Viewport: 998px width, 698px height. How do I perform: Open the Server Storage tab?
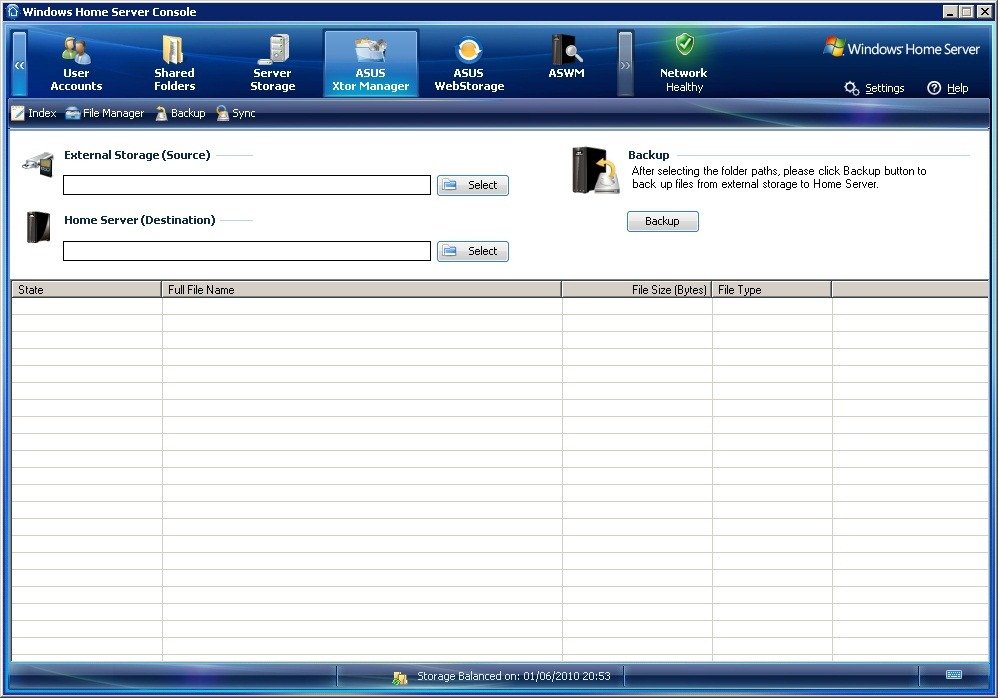click(x=272, y=64)
